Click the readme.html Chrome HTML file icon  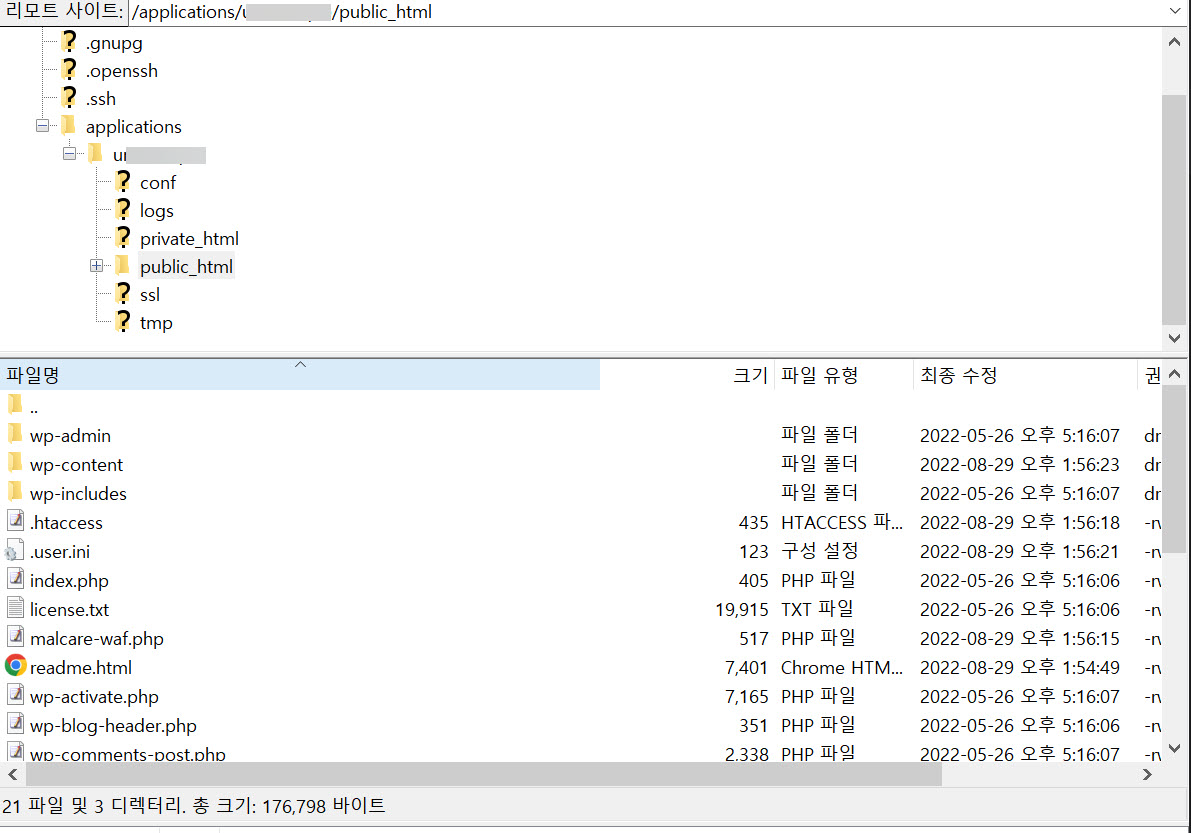coord(15,666)
